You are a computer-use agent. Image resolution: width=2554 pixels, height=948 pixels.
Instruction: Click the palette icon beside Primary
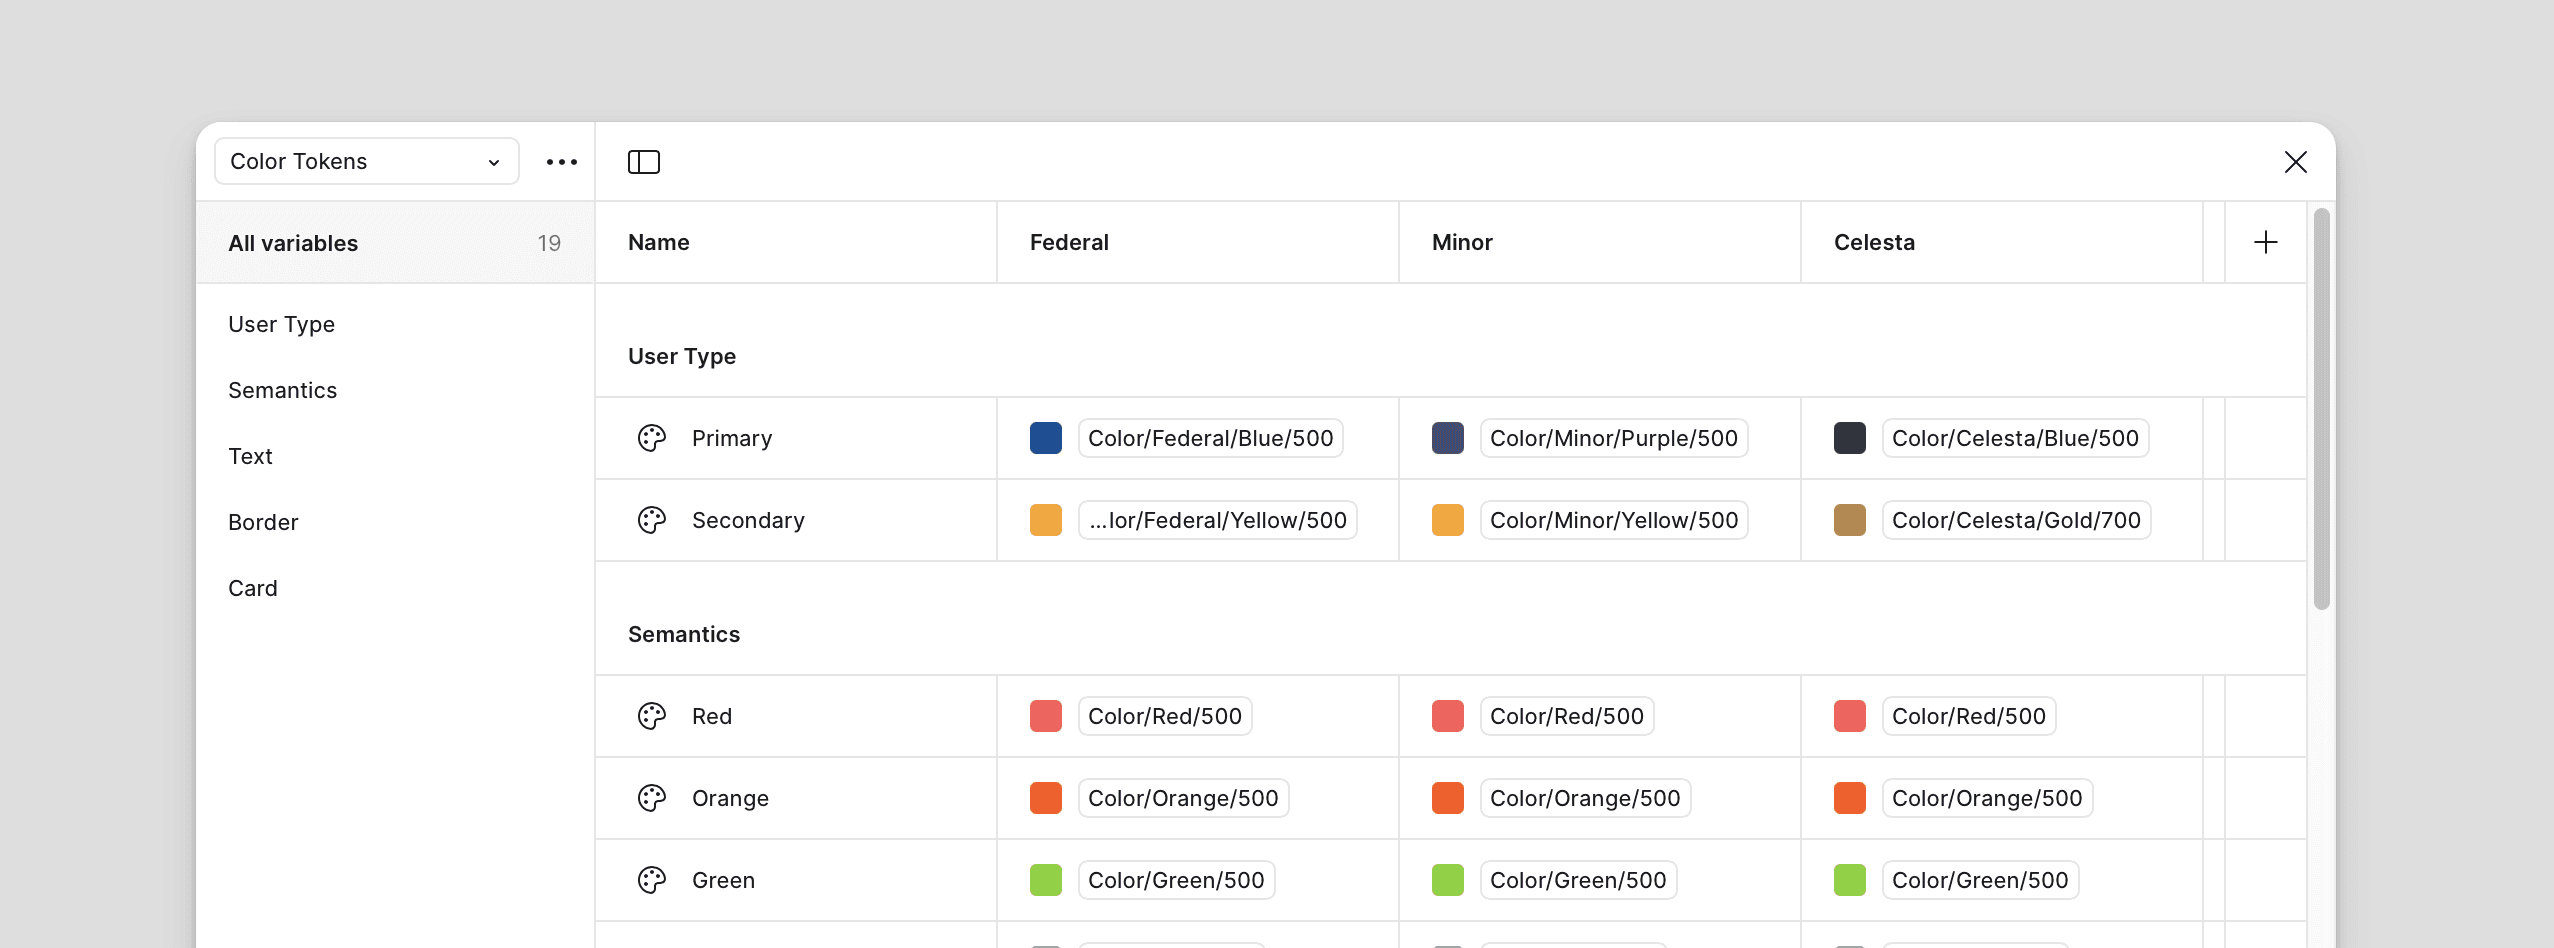[652, 438]
